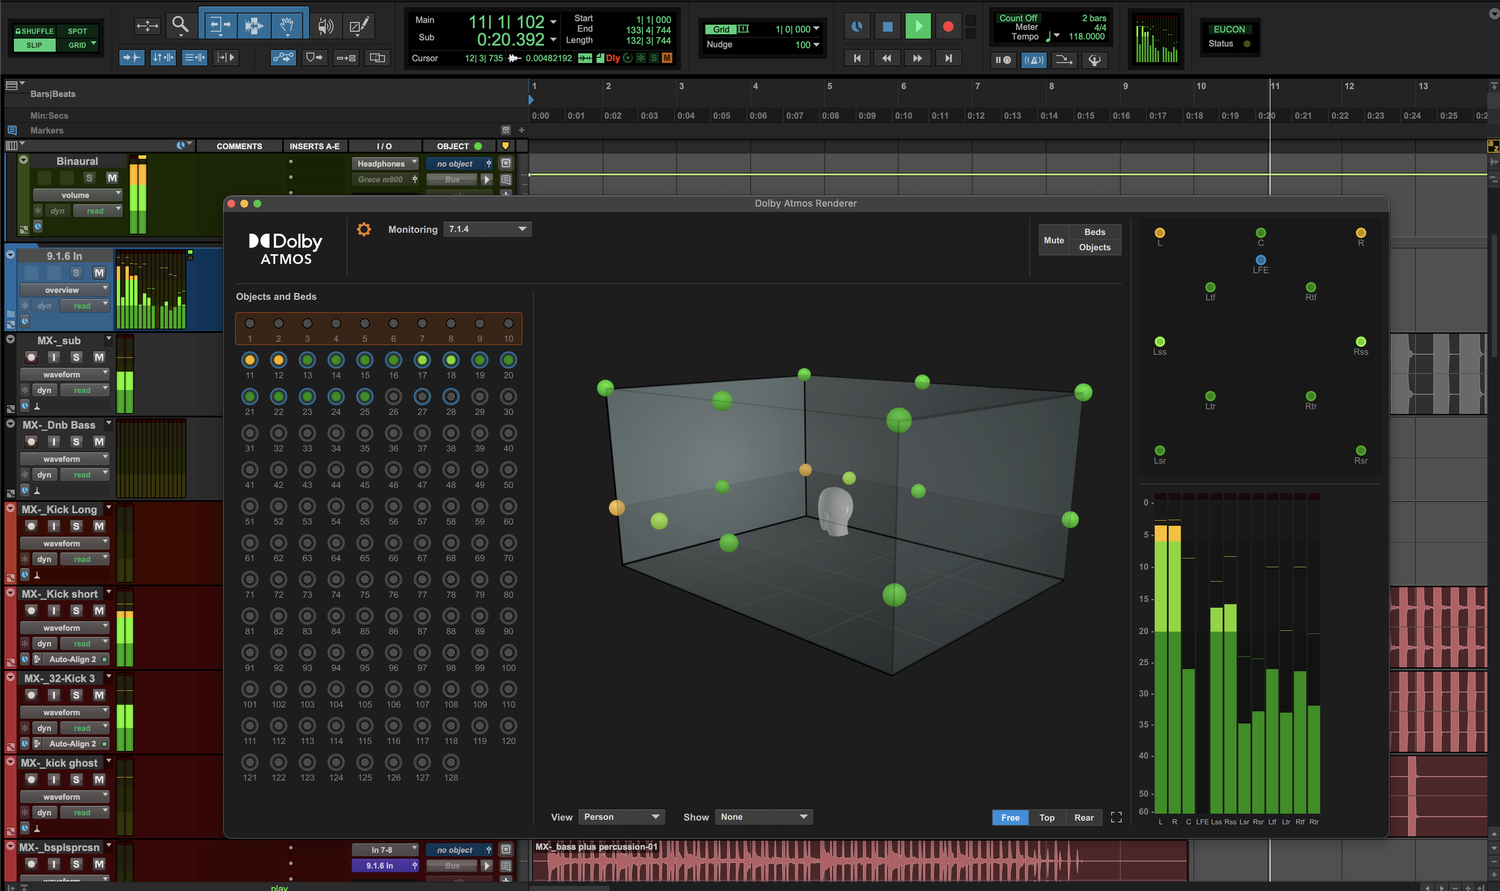Viewport: 1500px width, 891px height.
Task: Select the Grabber hand tool
Action: click(287, 25)
